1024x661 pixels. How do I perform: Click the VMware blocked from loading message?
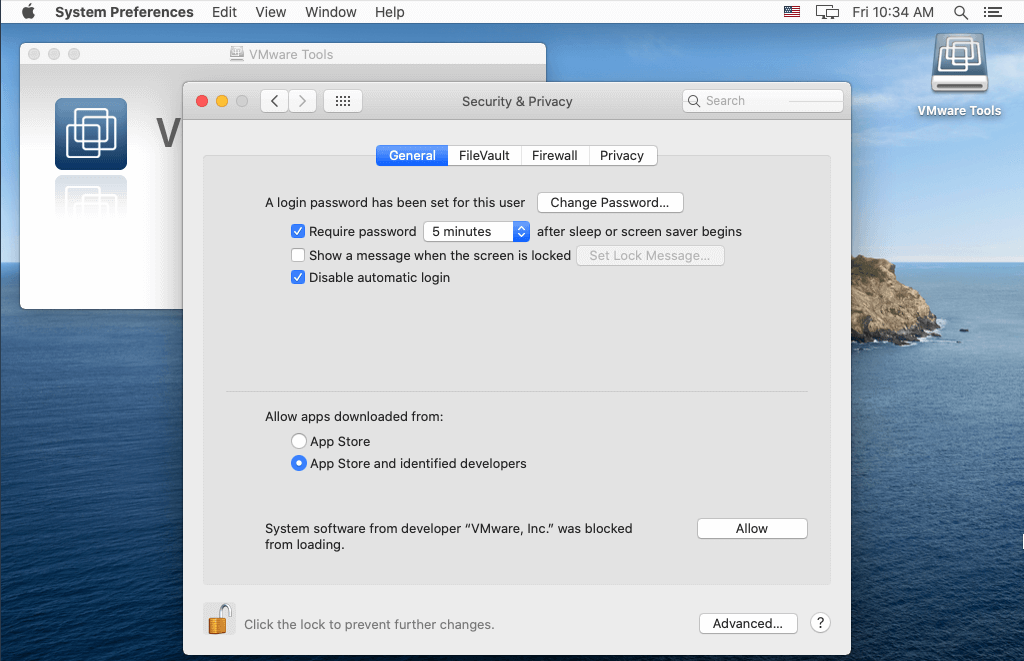click(x=448, y=536)
